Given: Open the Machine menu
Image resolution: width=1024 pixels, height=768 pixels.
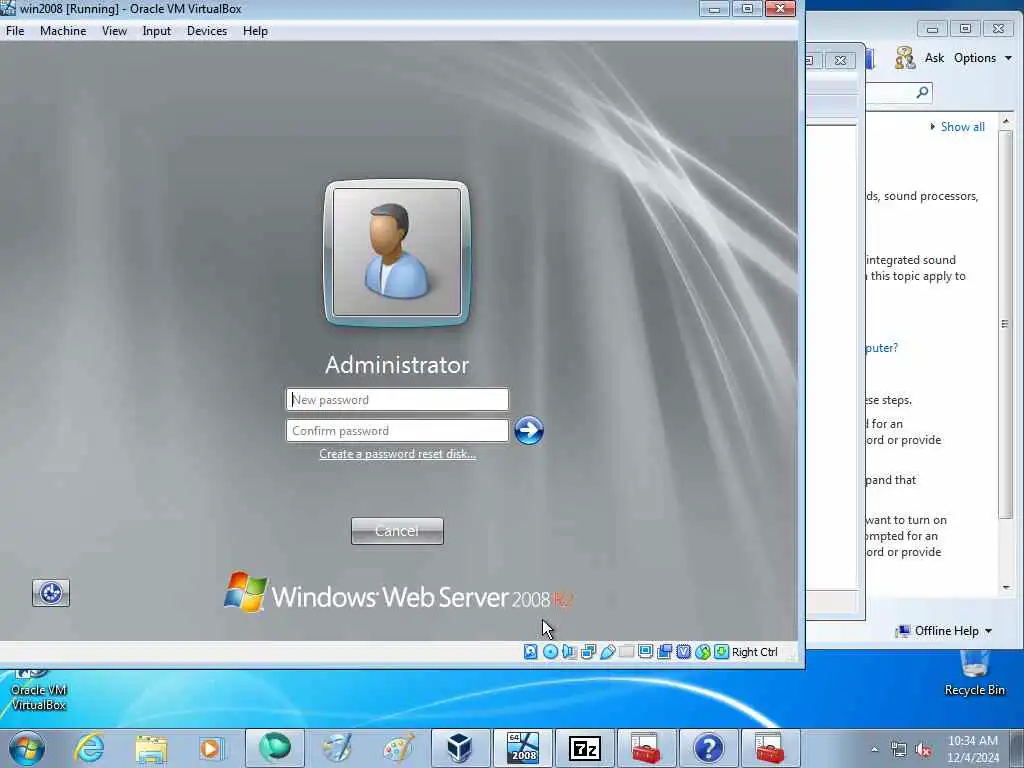Looking at the screenshot, I should pyautogui.click(x=63, y=31).
